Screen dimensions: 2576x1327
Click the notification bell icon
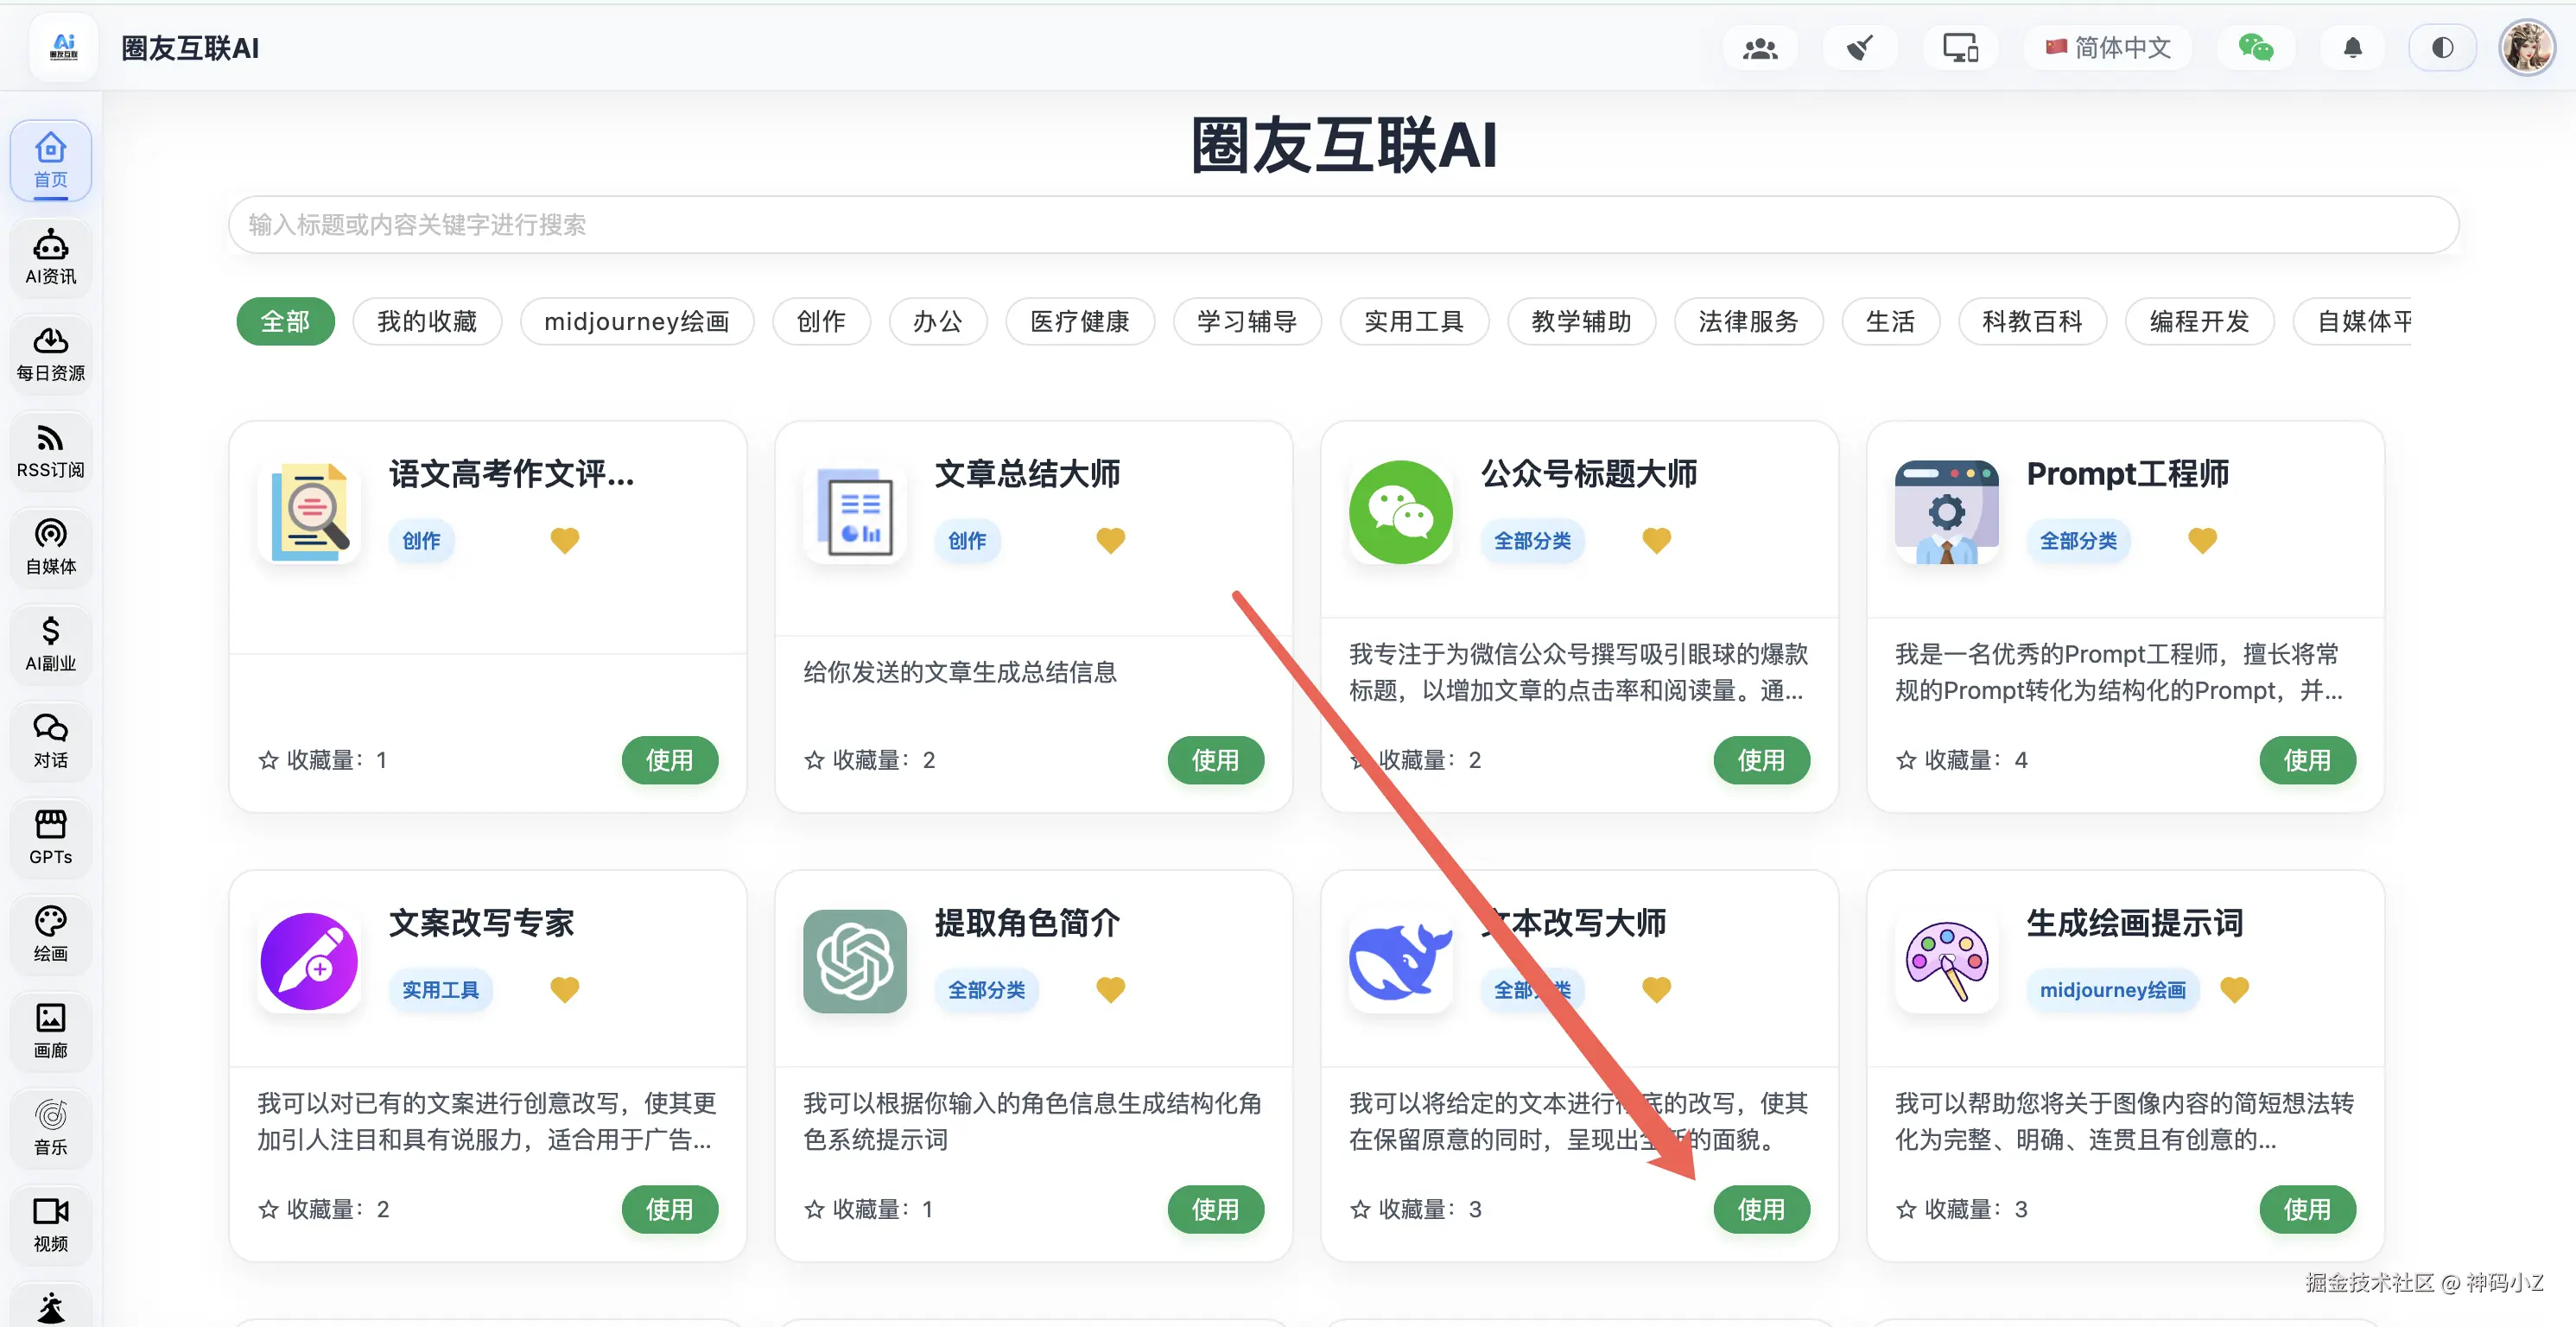point(2352,48)
